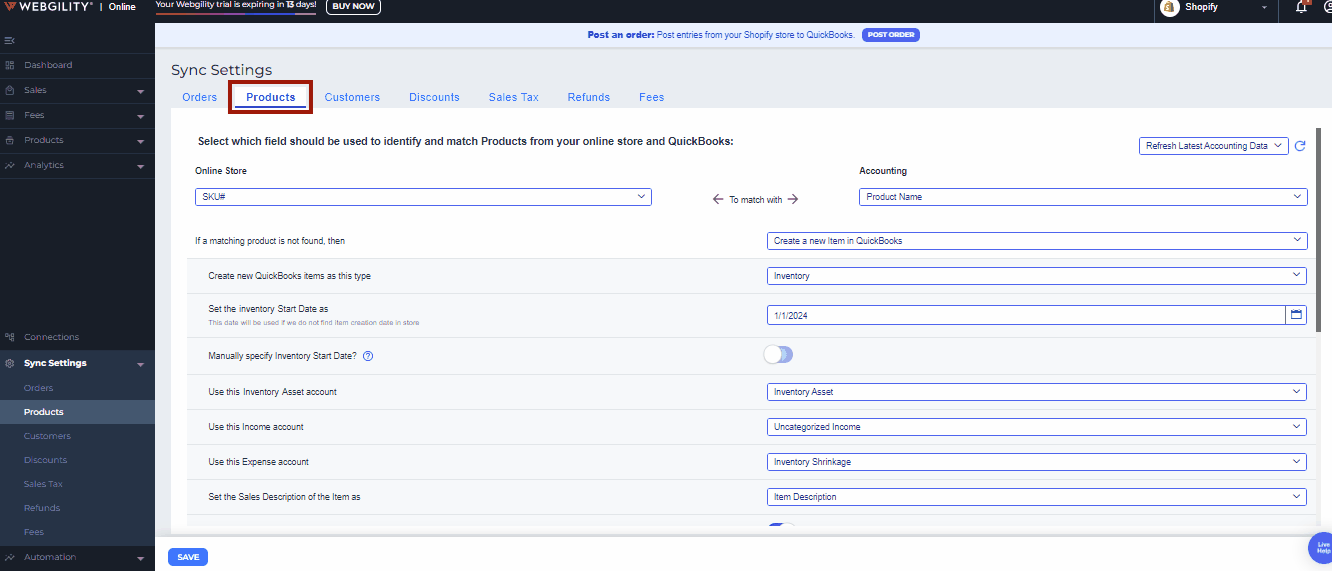Screen dimensions: 1332x571
Task: Click the notification bell icon
Action: [x=1301, y=8]
